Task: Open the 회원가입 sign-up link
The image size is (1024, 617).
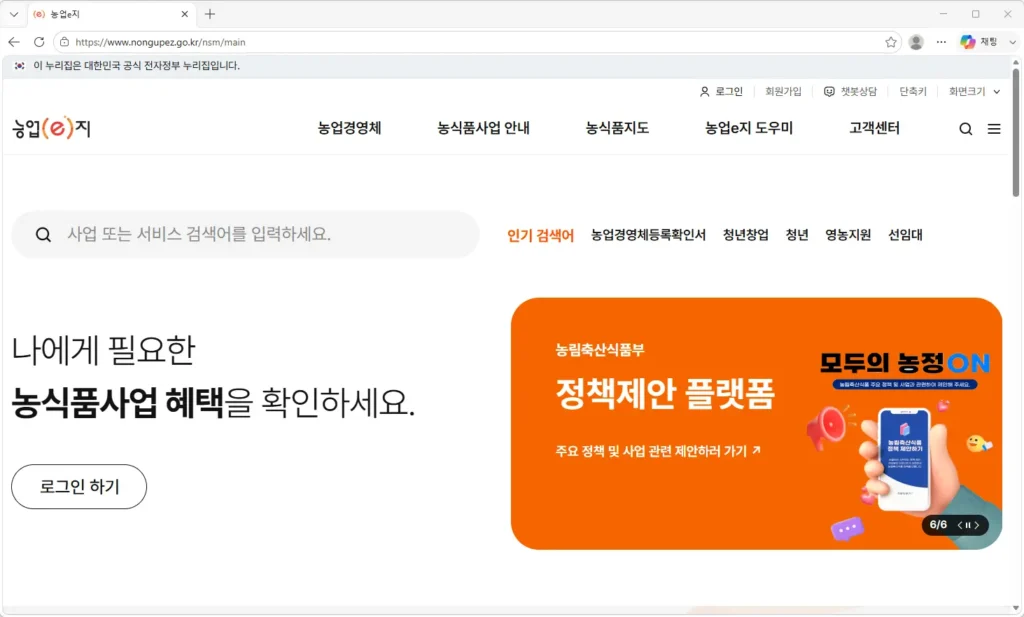Action: (783, 91)
